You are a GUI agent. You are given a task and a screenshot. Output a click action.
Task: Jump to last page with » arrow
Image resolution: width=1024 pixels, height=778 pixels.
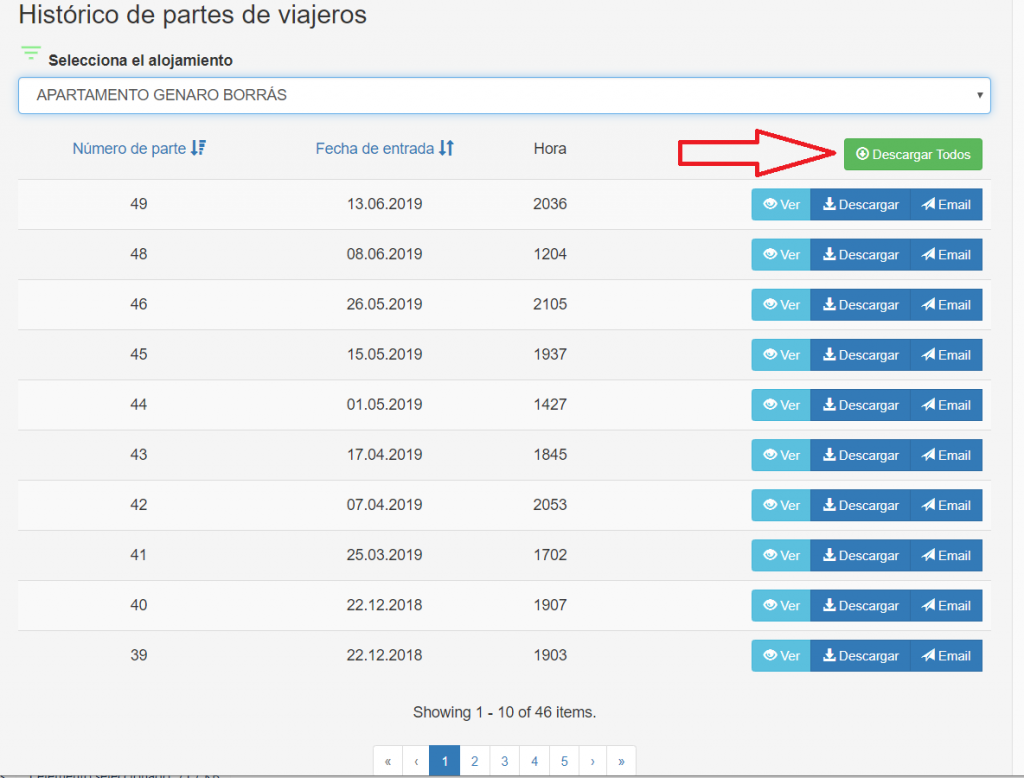pos(621,761)
